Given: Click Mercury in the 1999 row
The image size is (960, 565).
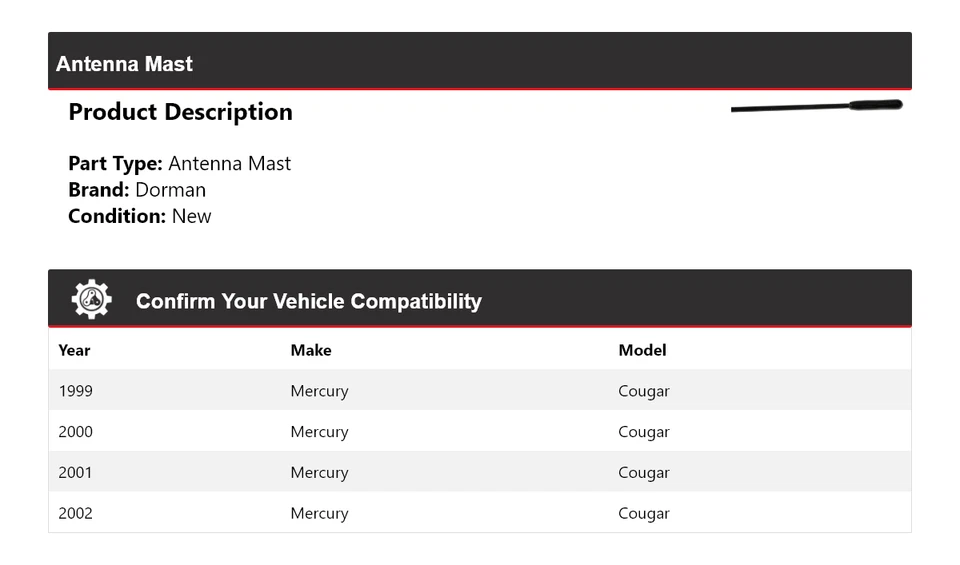Looking at the screenshot, I should 319,391.
